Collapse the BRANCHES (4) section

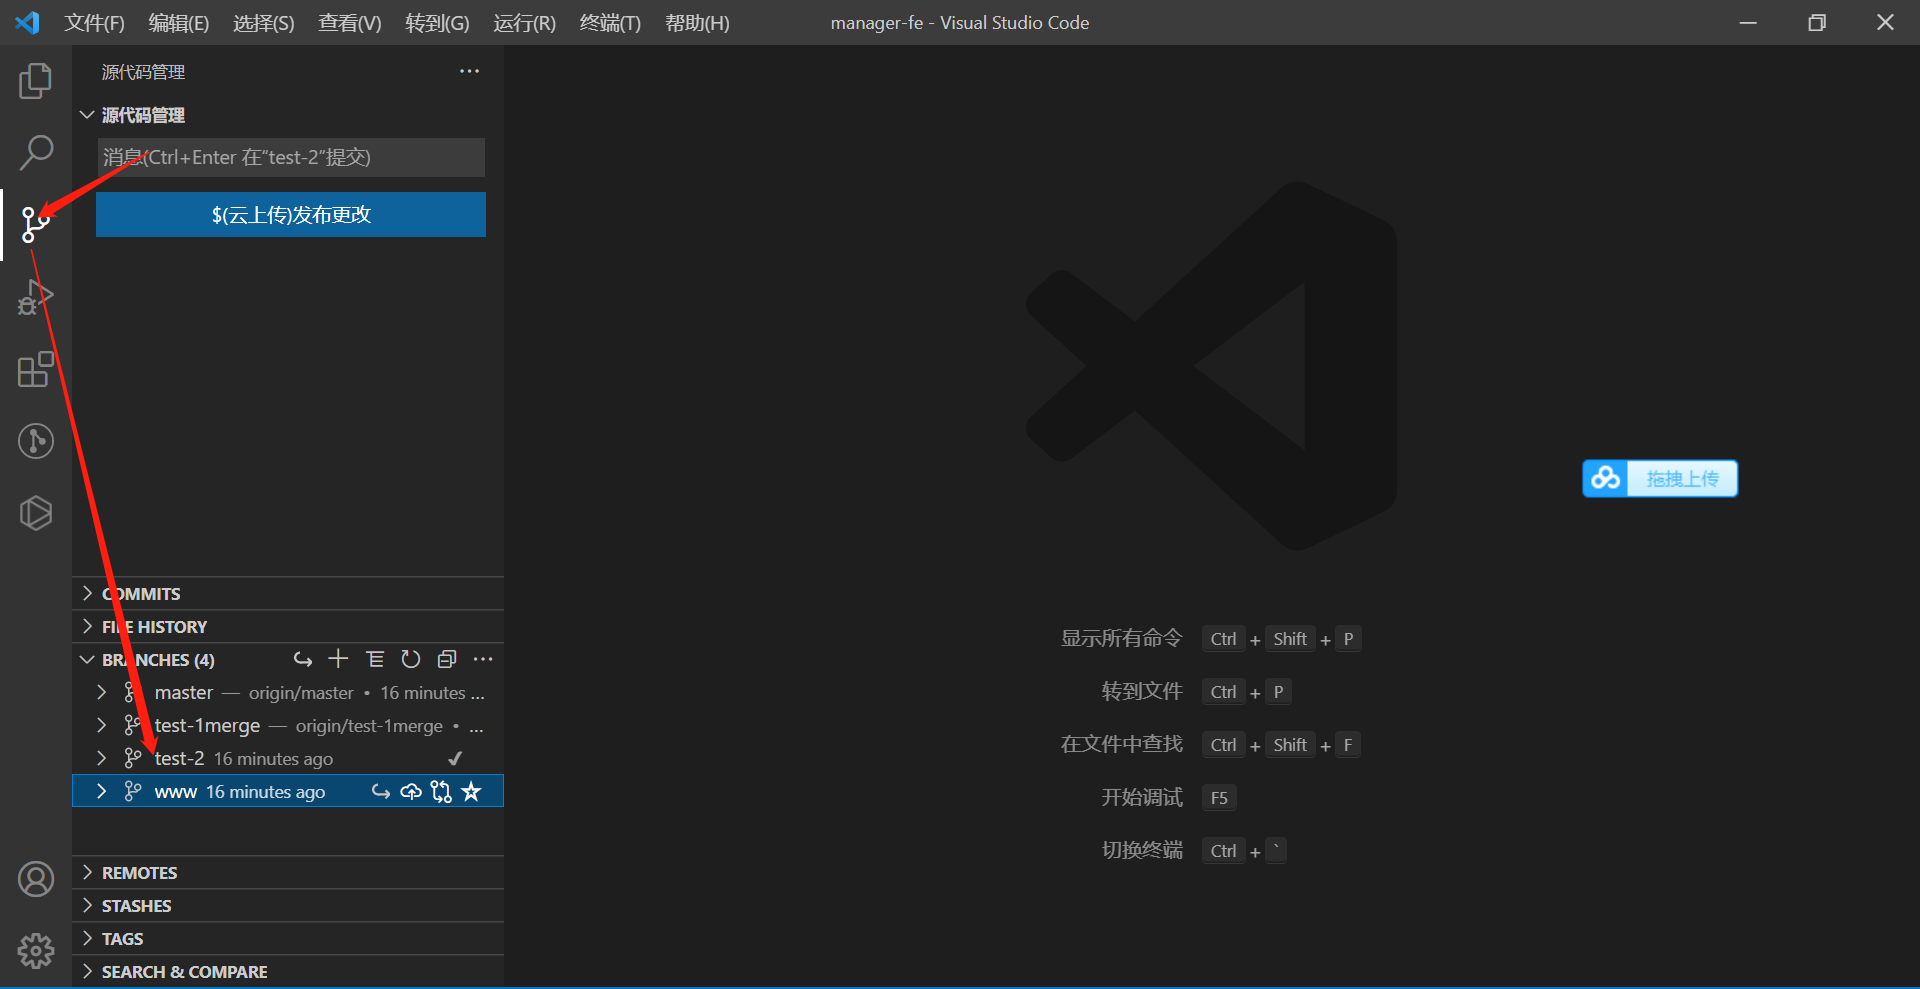[87, 660]
